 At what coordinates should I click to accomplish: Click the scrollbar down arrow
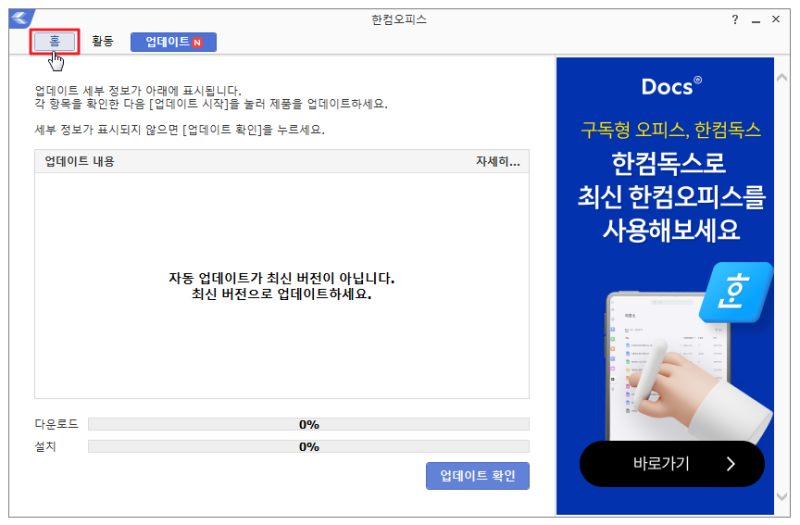[782, 496]
